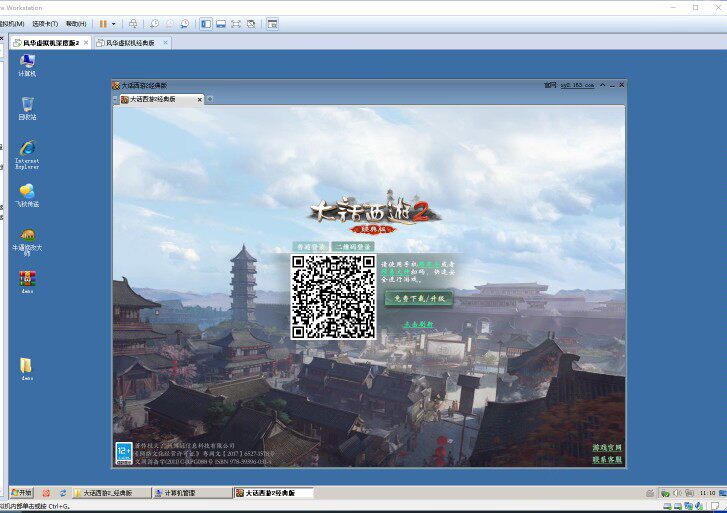Open the 联系客服 link
Viewport: 727px width, 513px height.
tap(606, 460)
